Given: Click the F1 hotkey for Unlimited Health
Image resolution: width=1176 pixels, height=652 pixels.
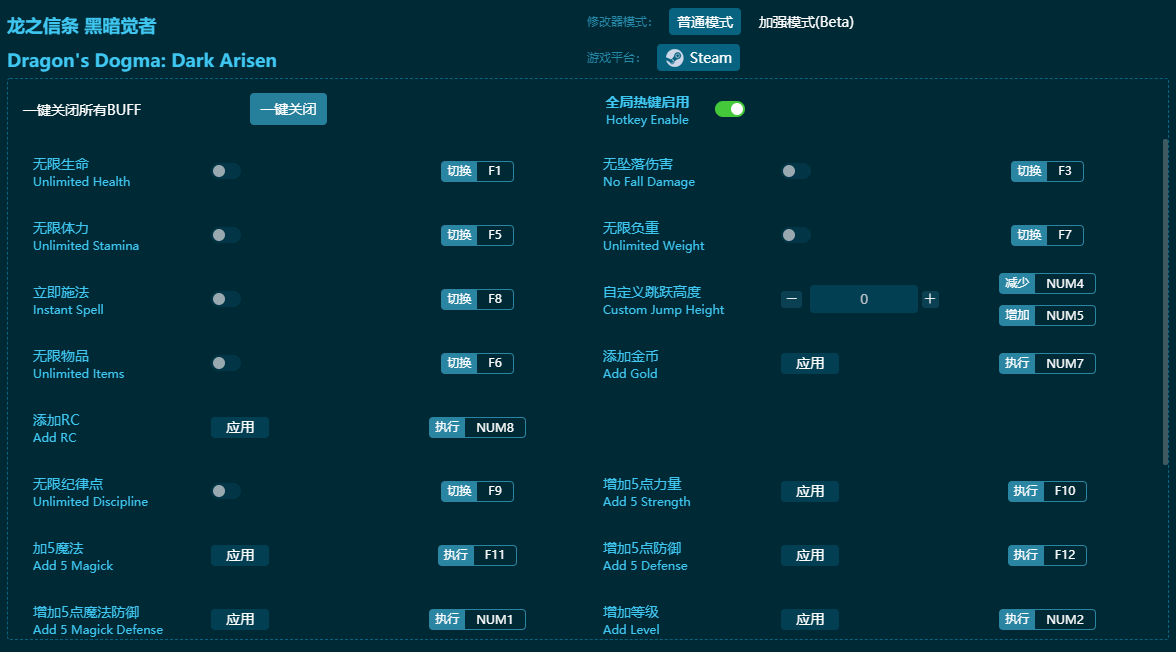Looking at the screenshot, I should click(x=477, y=171).
